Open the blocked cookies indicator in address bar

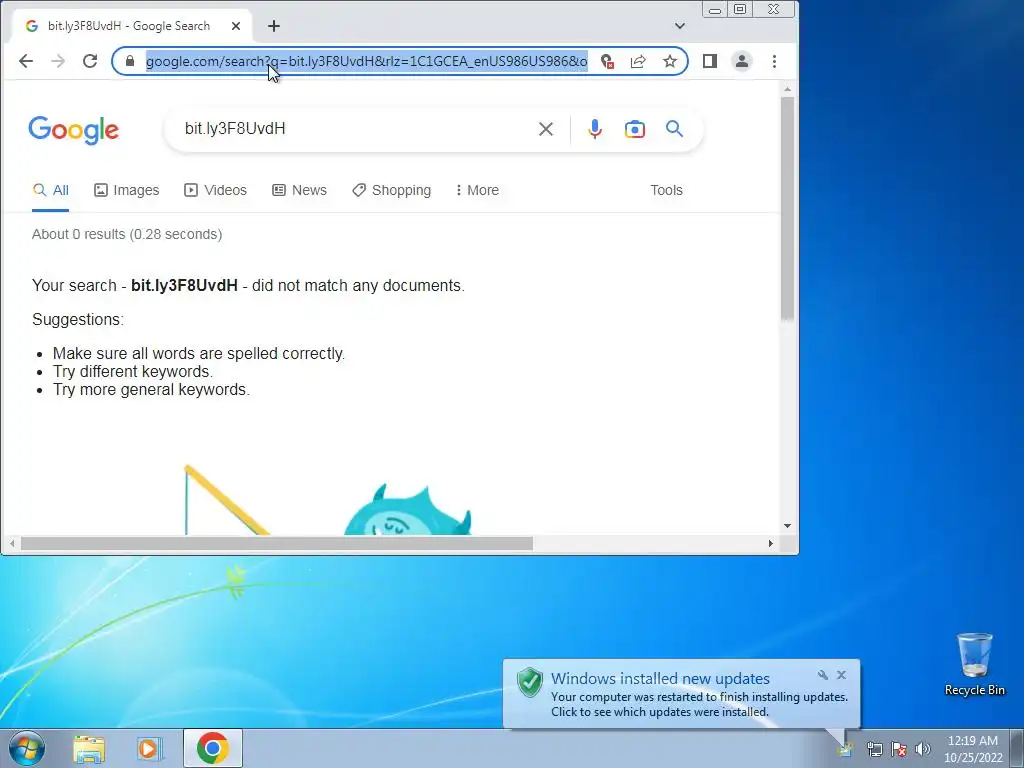click(607, 61)
